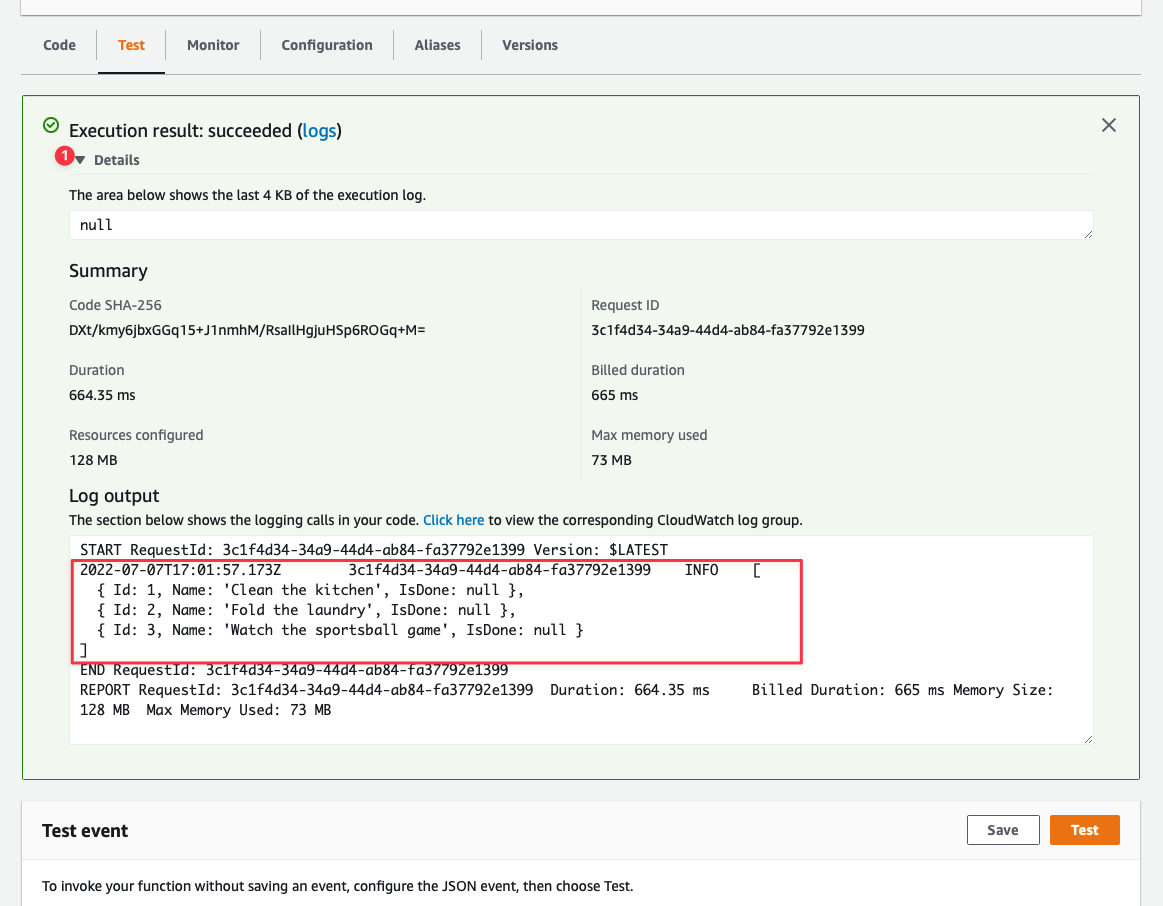The height and width of the screenshot is (906, 1163).
Task: Click the START RequestId log line
Action: [374, 550]
